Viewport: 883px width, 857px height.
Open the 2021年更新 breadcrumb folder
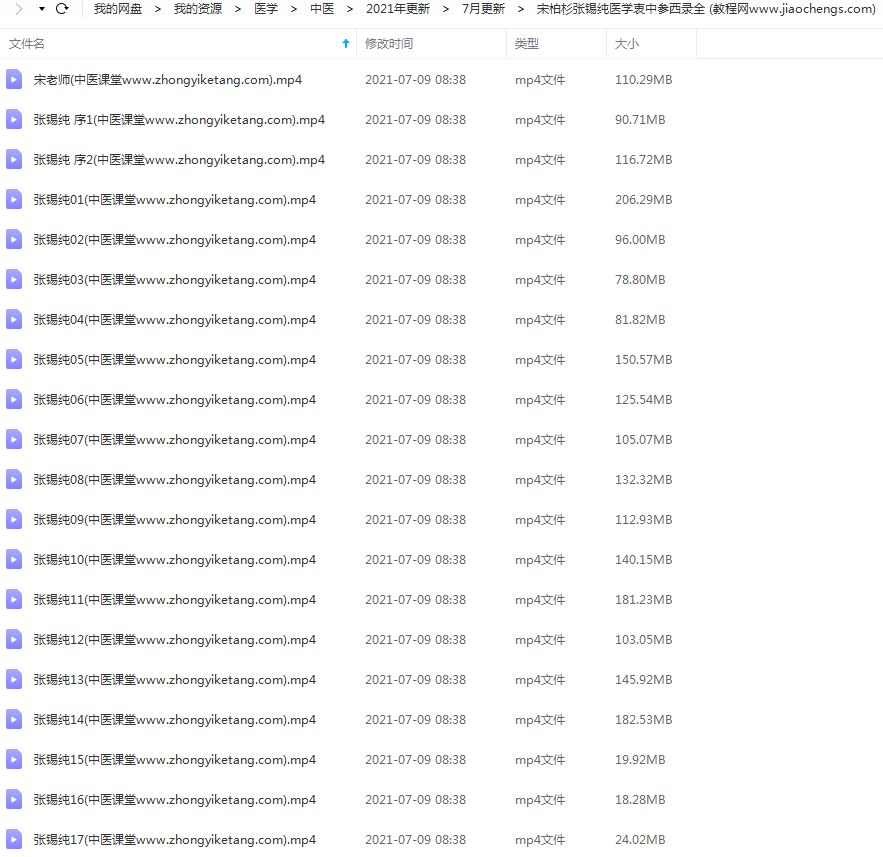398,9
